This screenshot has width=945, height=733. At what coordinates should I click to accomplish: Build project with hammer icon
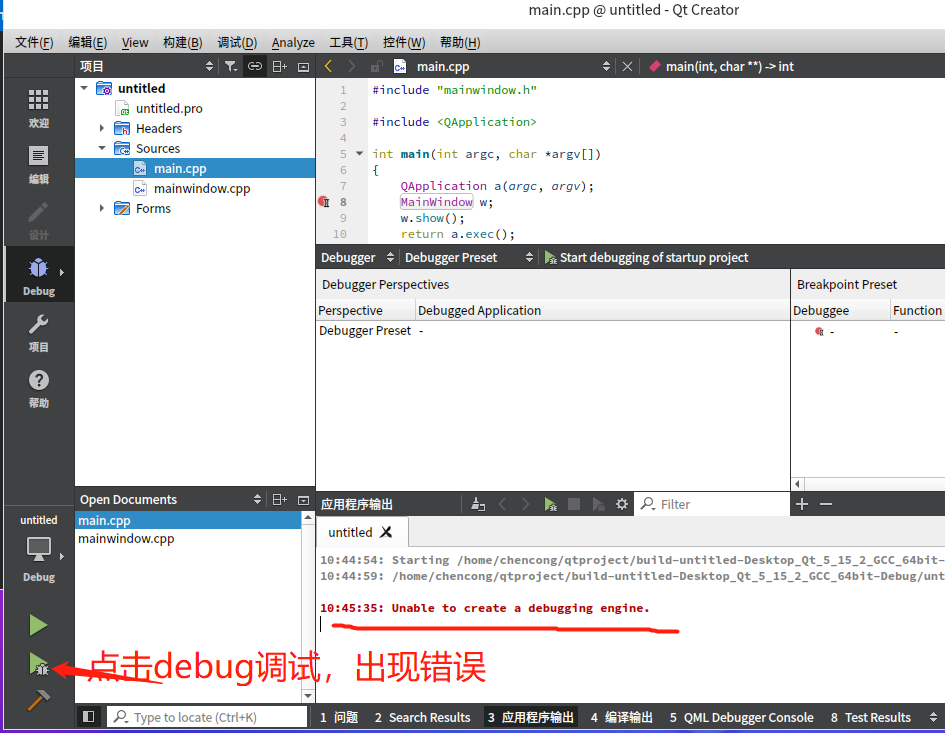(x=39, y=700)
